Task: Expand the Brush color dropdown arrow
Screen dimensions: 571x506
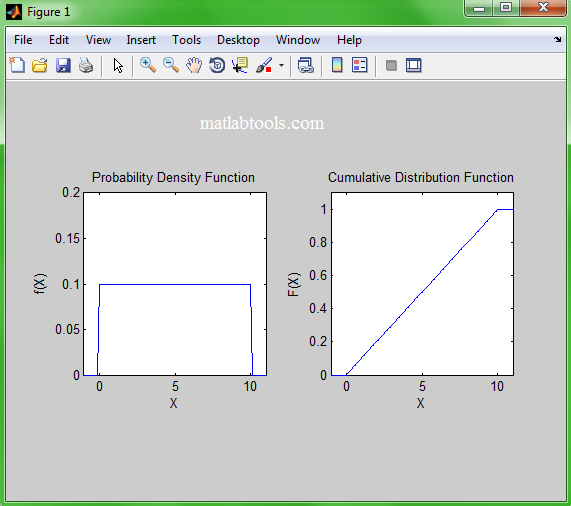Action: [x=281, y=66]
